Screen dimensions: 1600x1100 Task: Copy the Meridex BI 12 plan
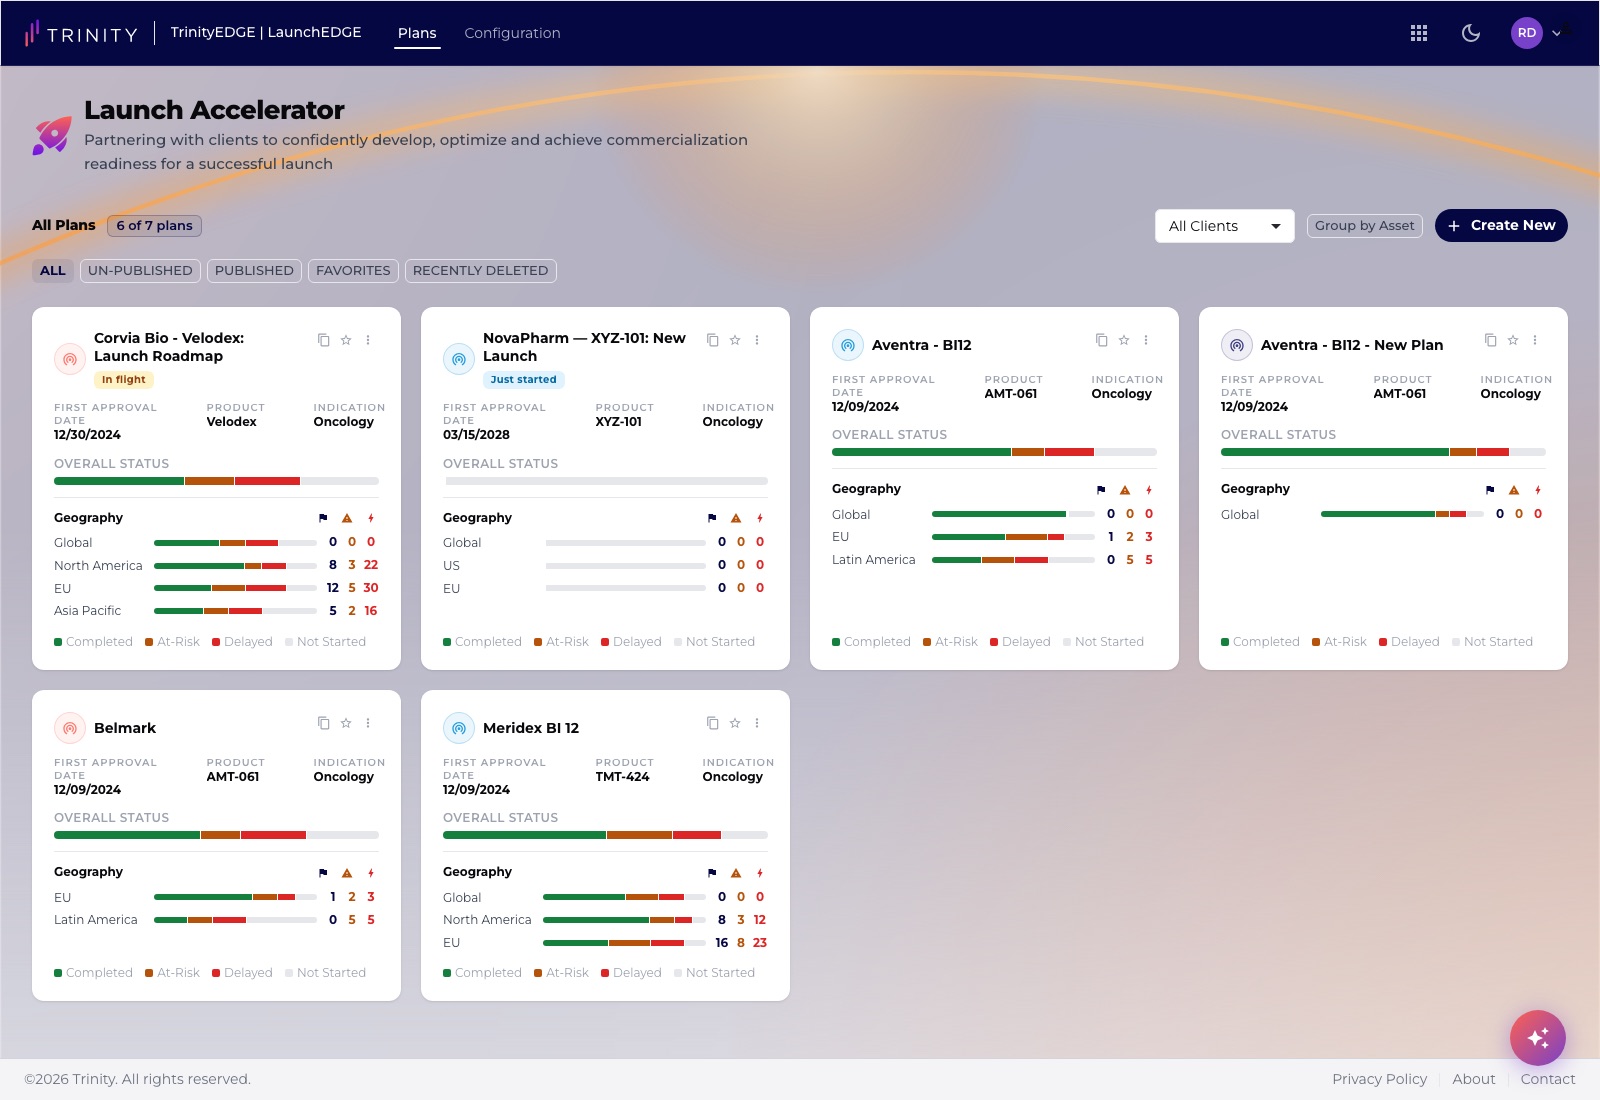point(712,723)
